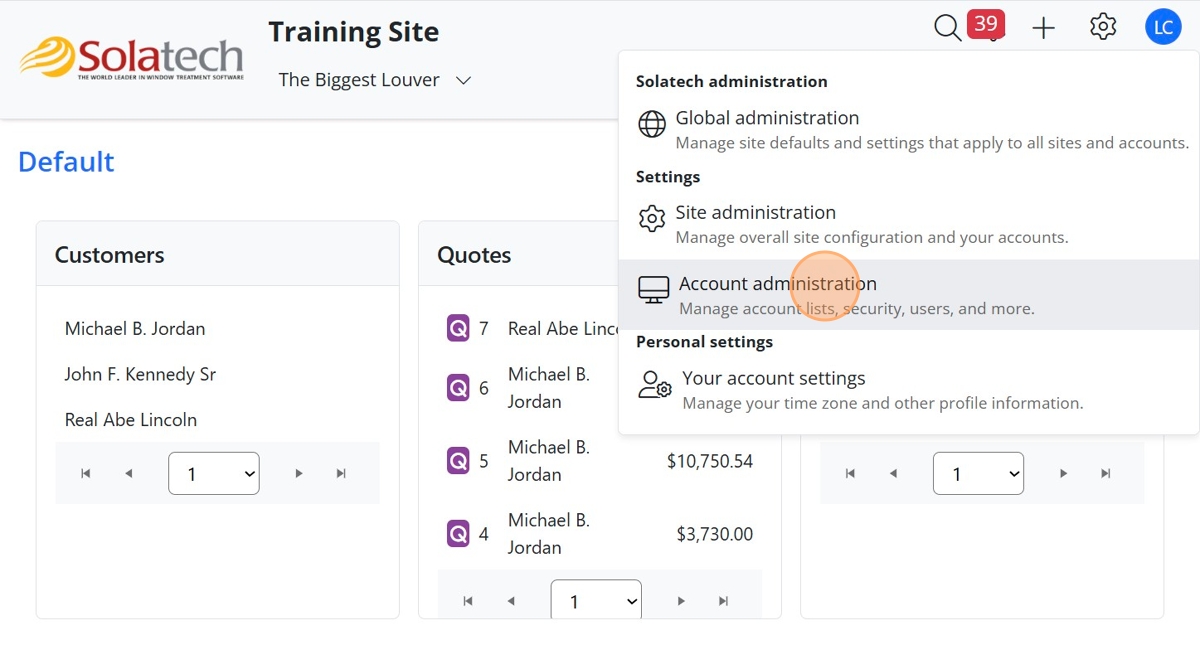The width and height of the screenshot is (1200, 669).
Task: Click the Training Site title
Action: [354, 32]
